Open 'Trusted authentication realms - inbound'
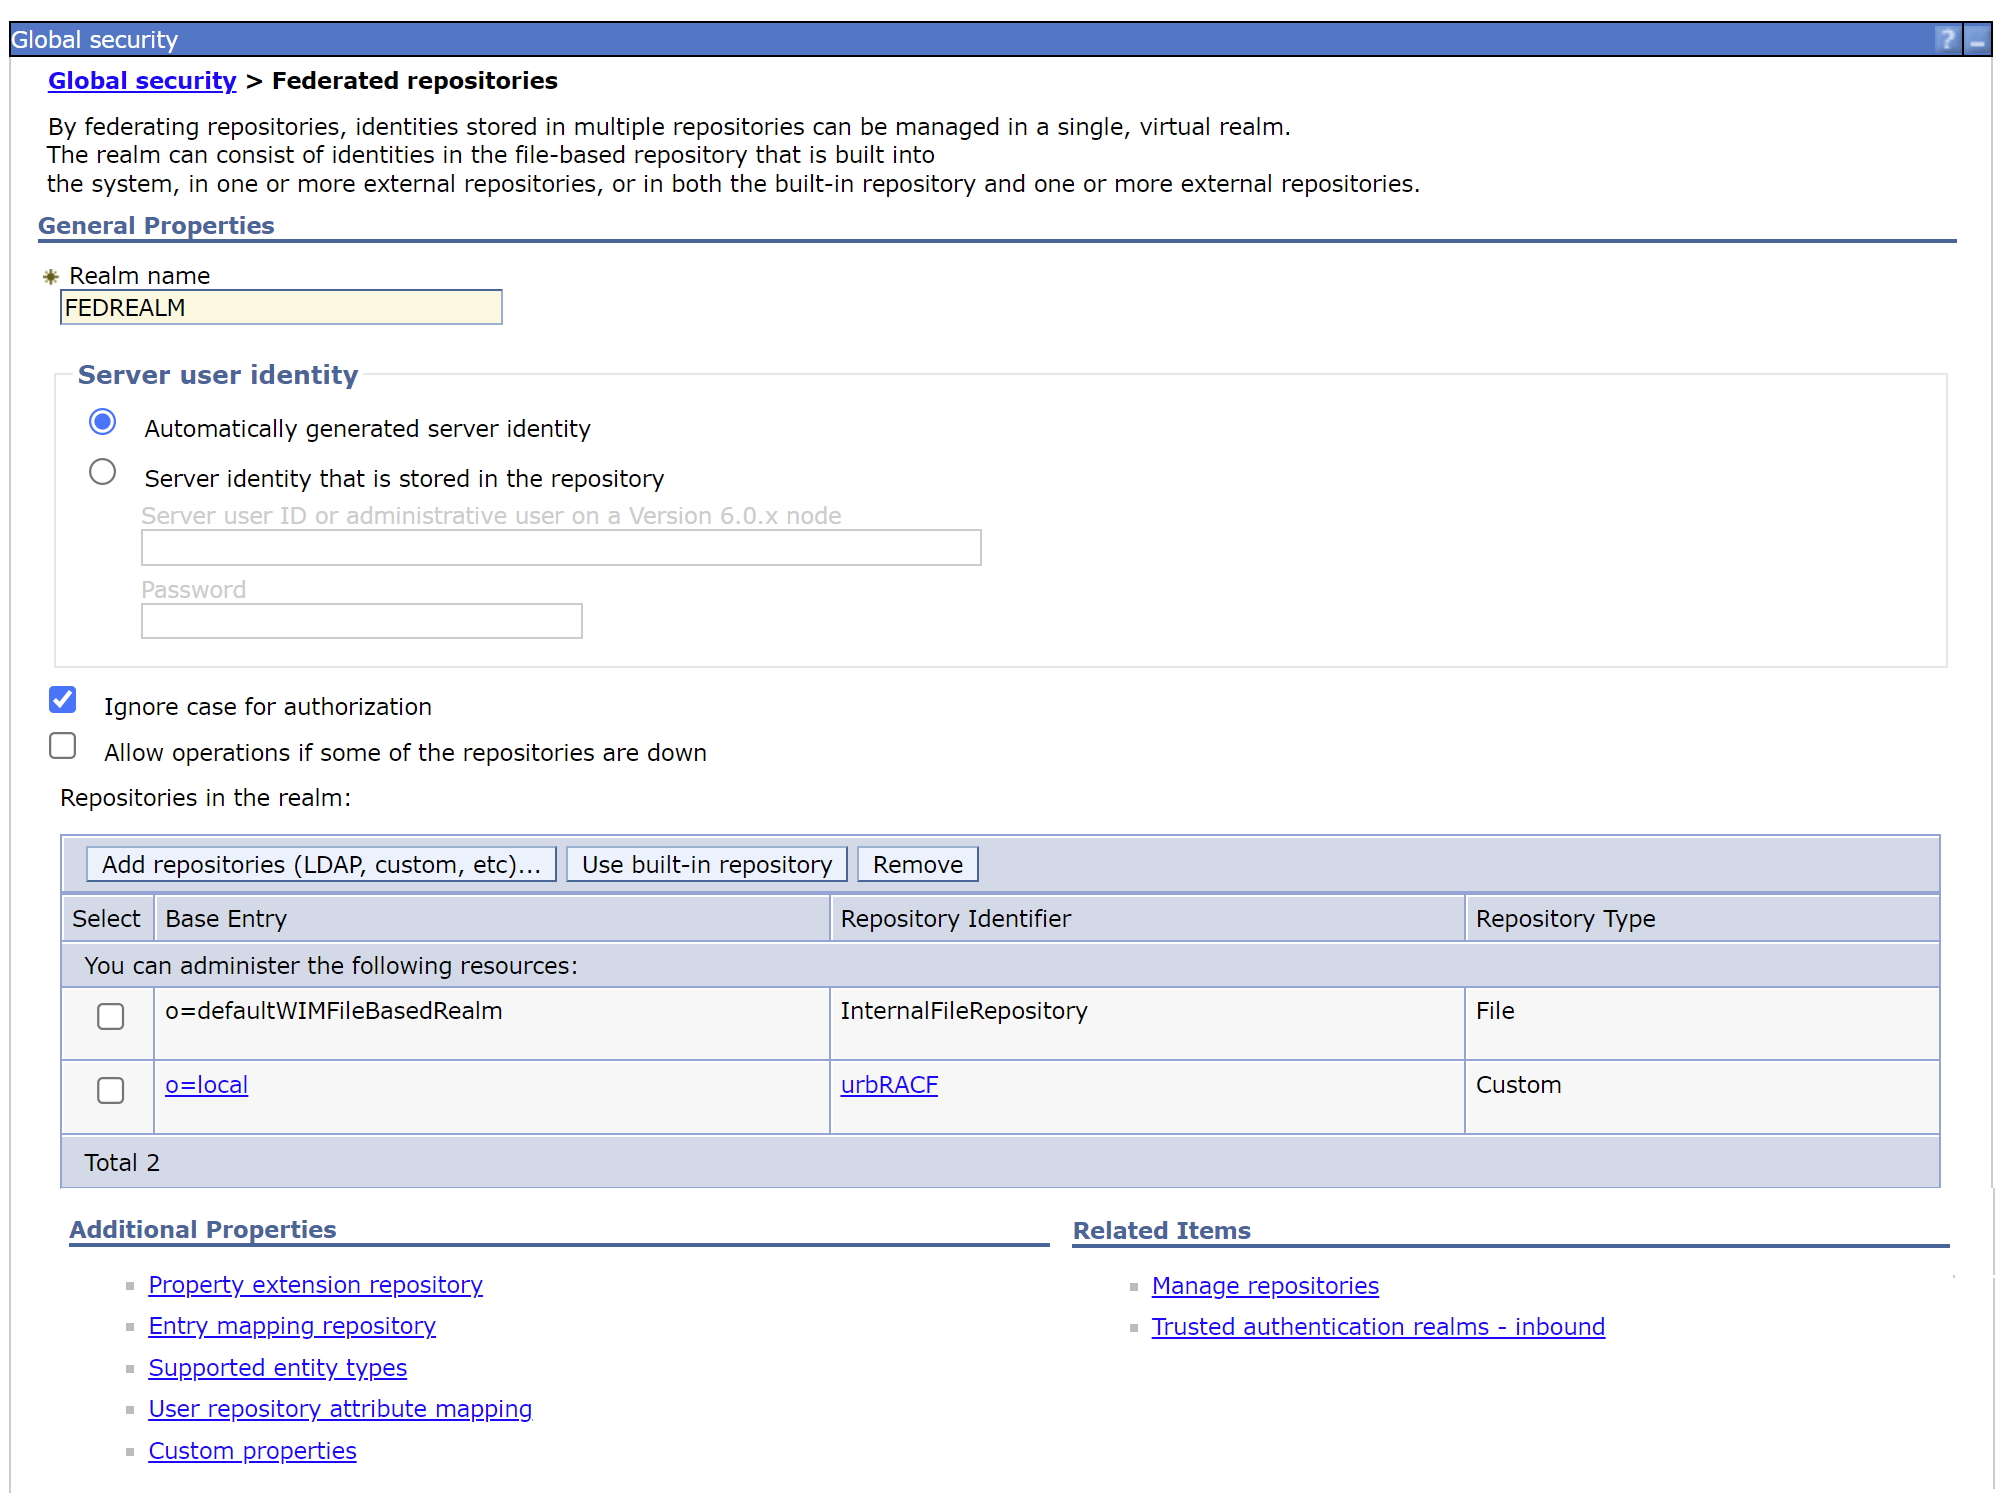 [x=1377, y=1326]
